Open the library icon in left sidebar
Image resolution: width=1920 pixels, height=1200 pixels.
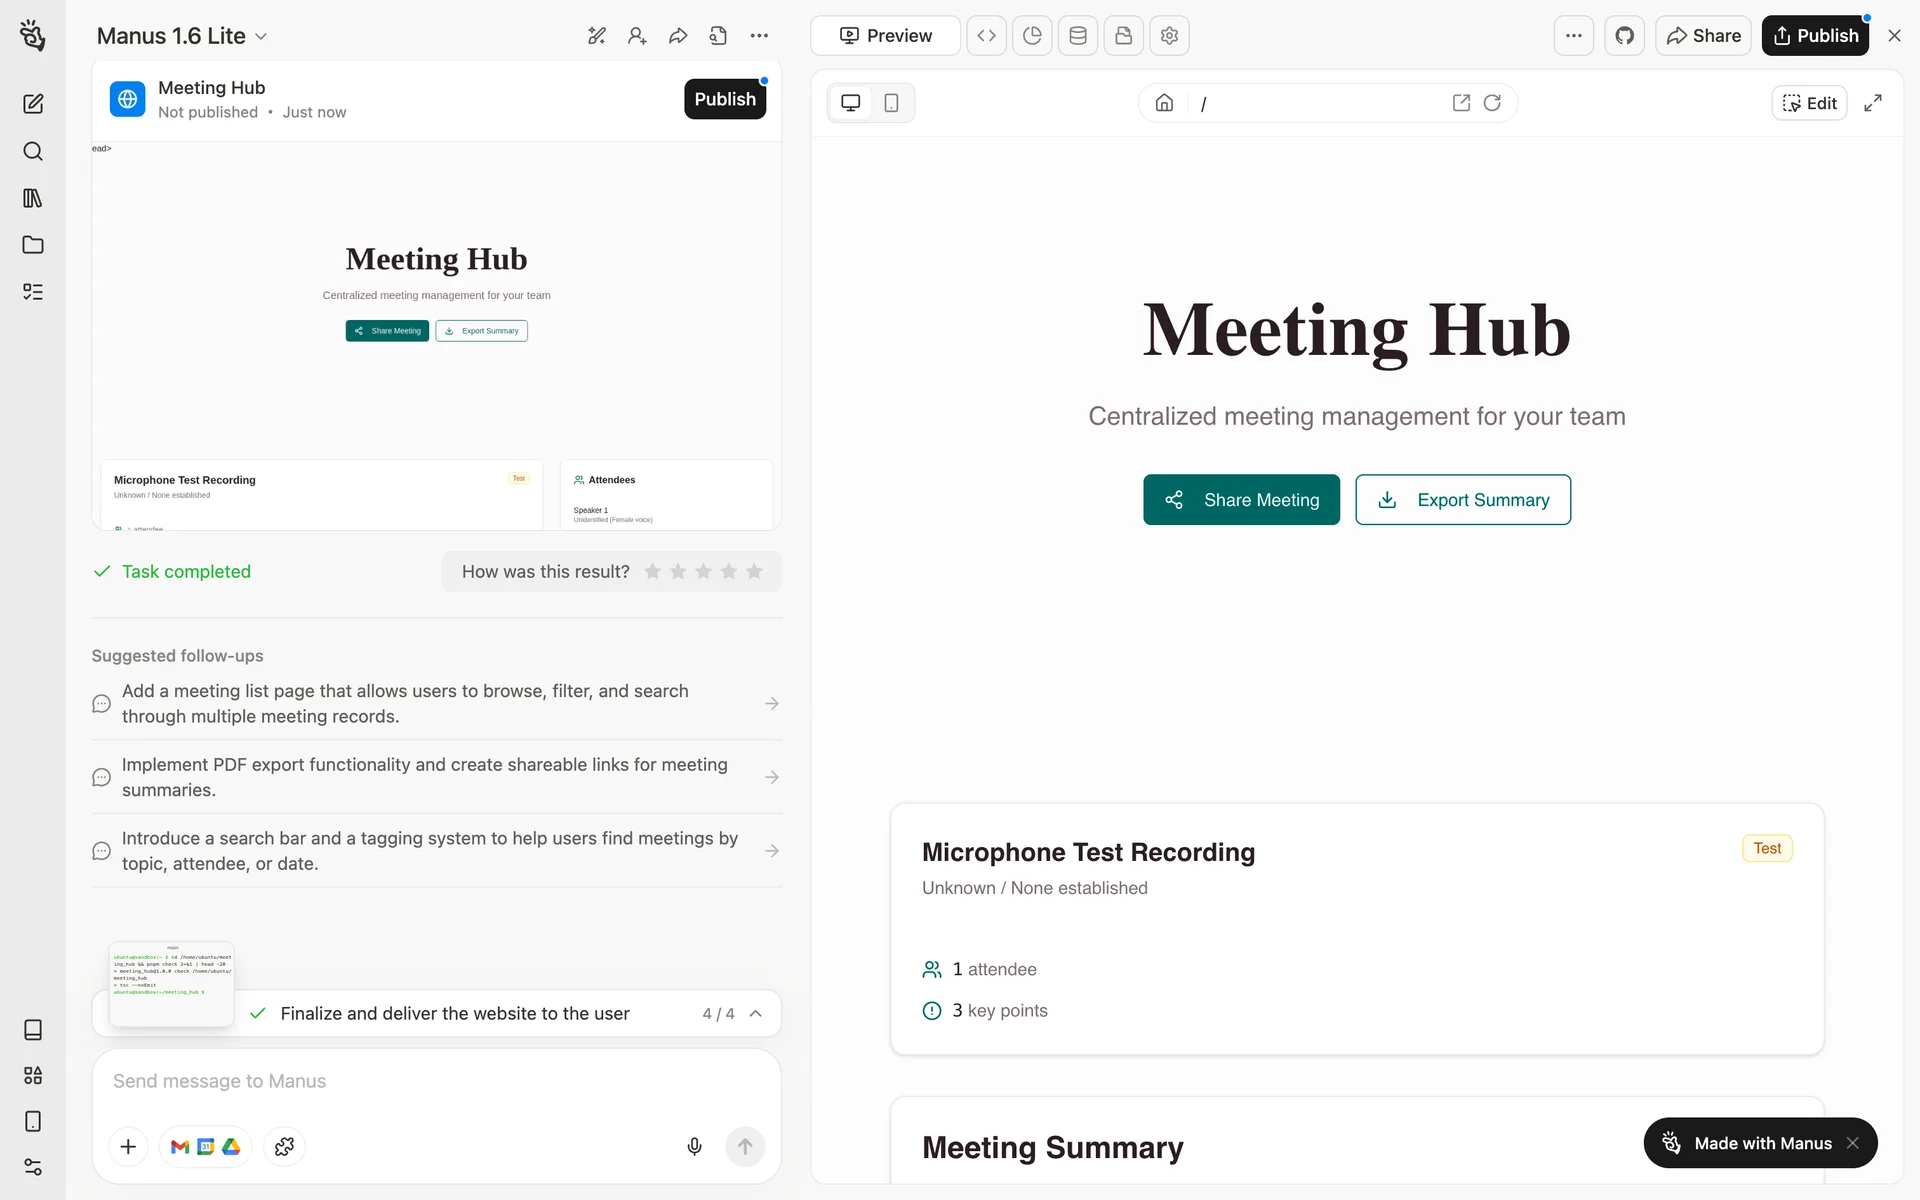pos(33,198)
